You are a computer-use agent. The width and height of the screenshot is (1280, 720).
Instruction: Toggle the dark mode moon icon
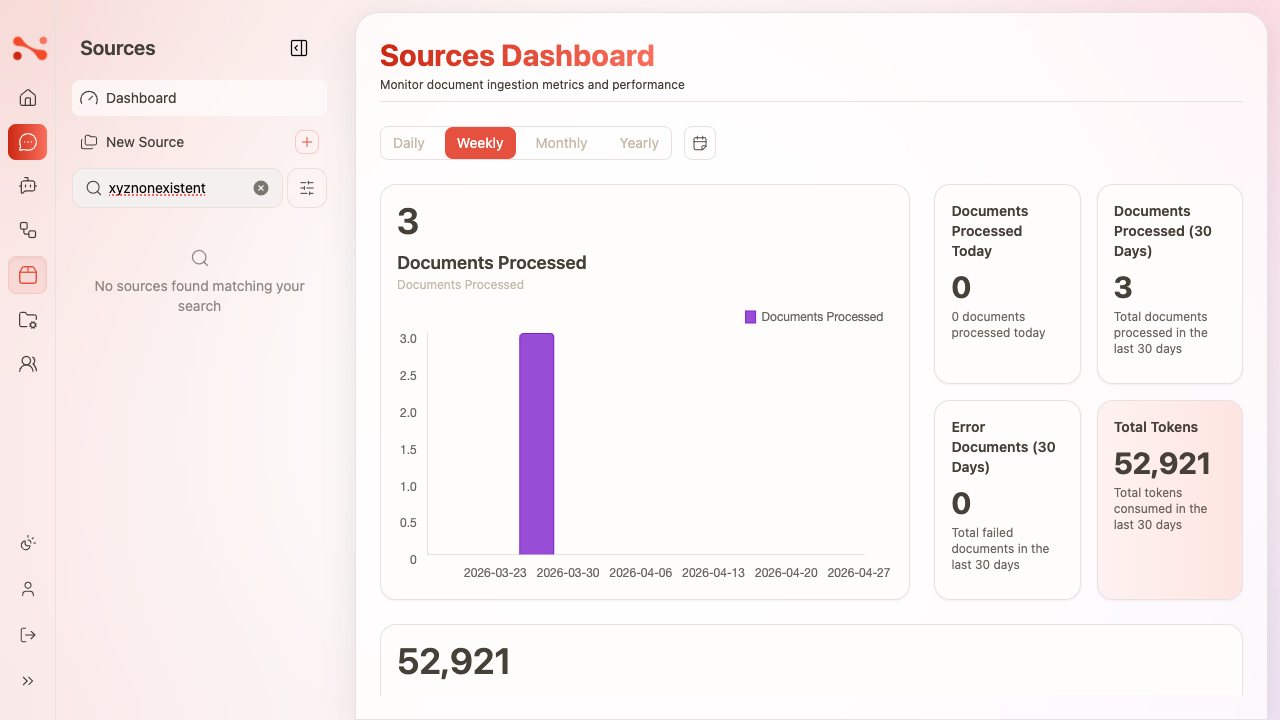click(28, 543)
